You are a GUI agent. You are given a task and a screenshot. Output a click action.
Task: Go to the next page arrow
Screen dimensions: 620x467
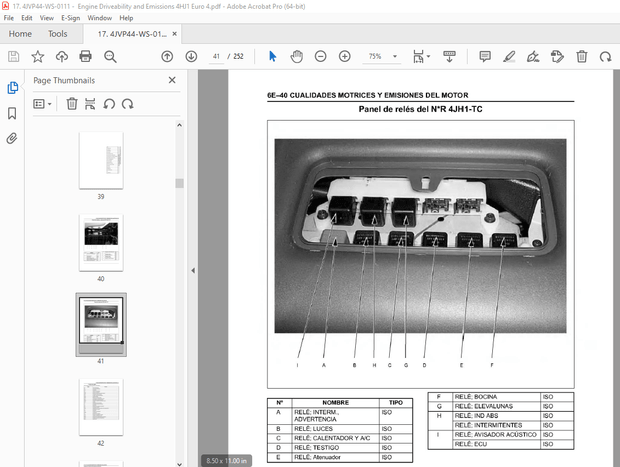pyautogui.click(x=191, y=57)
